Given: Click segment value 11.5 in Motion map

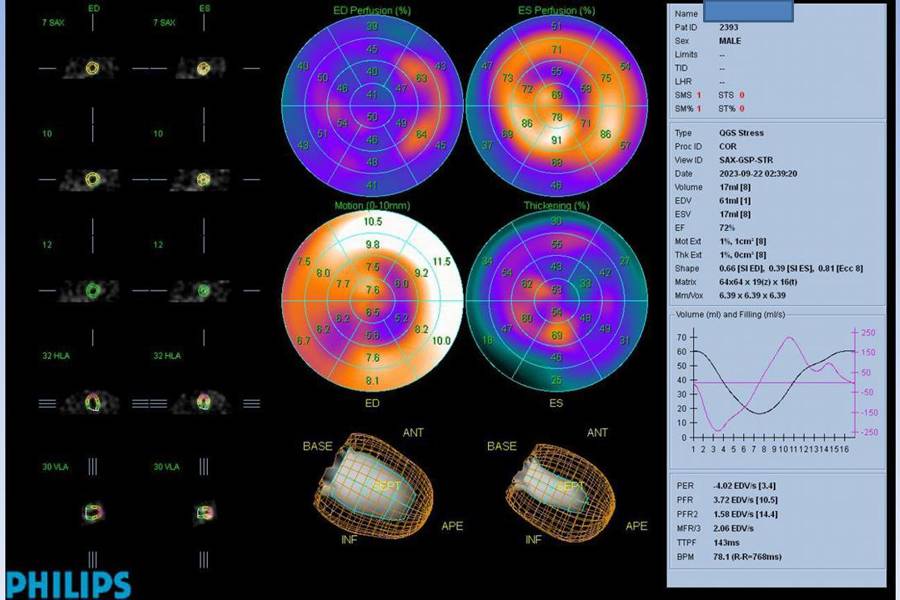Looking at the screenshot, I should click(441, 262).
